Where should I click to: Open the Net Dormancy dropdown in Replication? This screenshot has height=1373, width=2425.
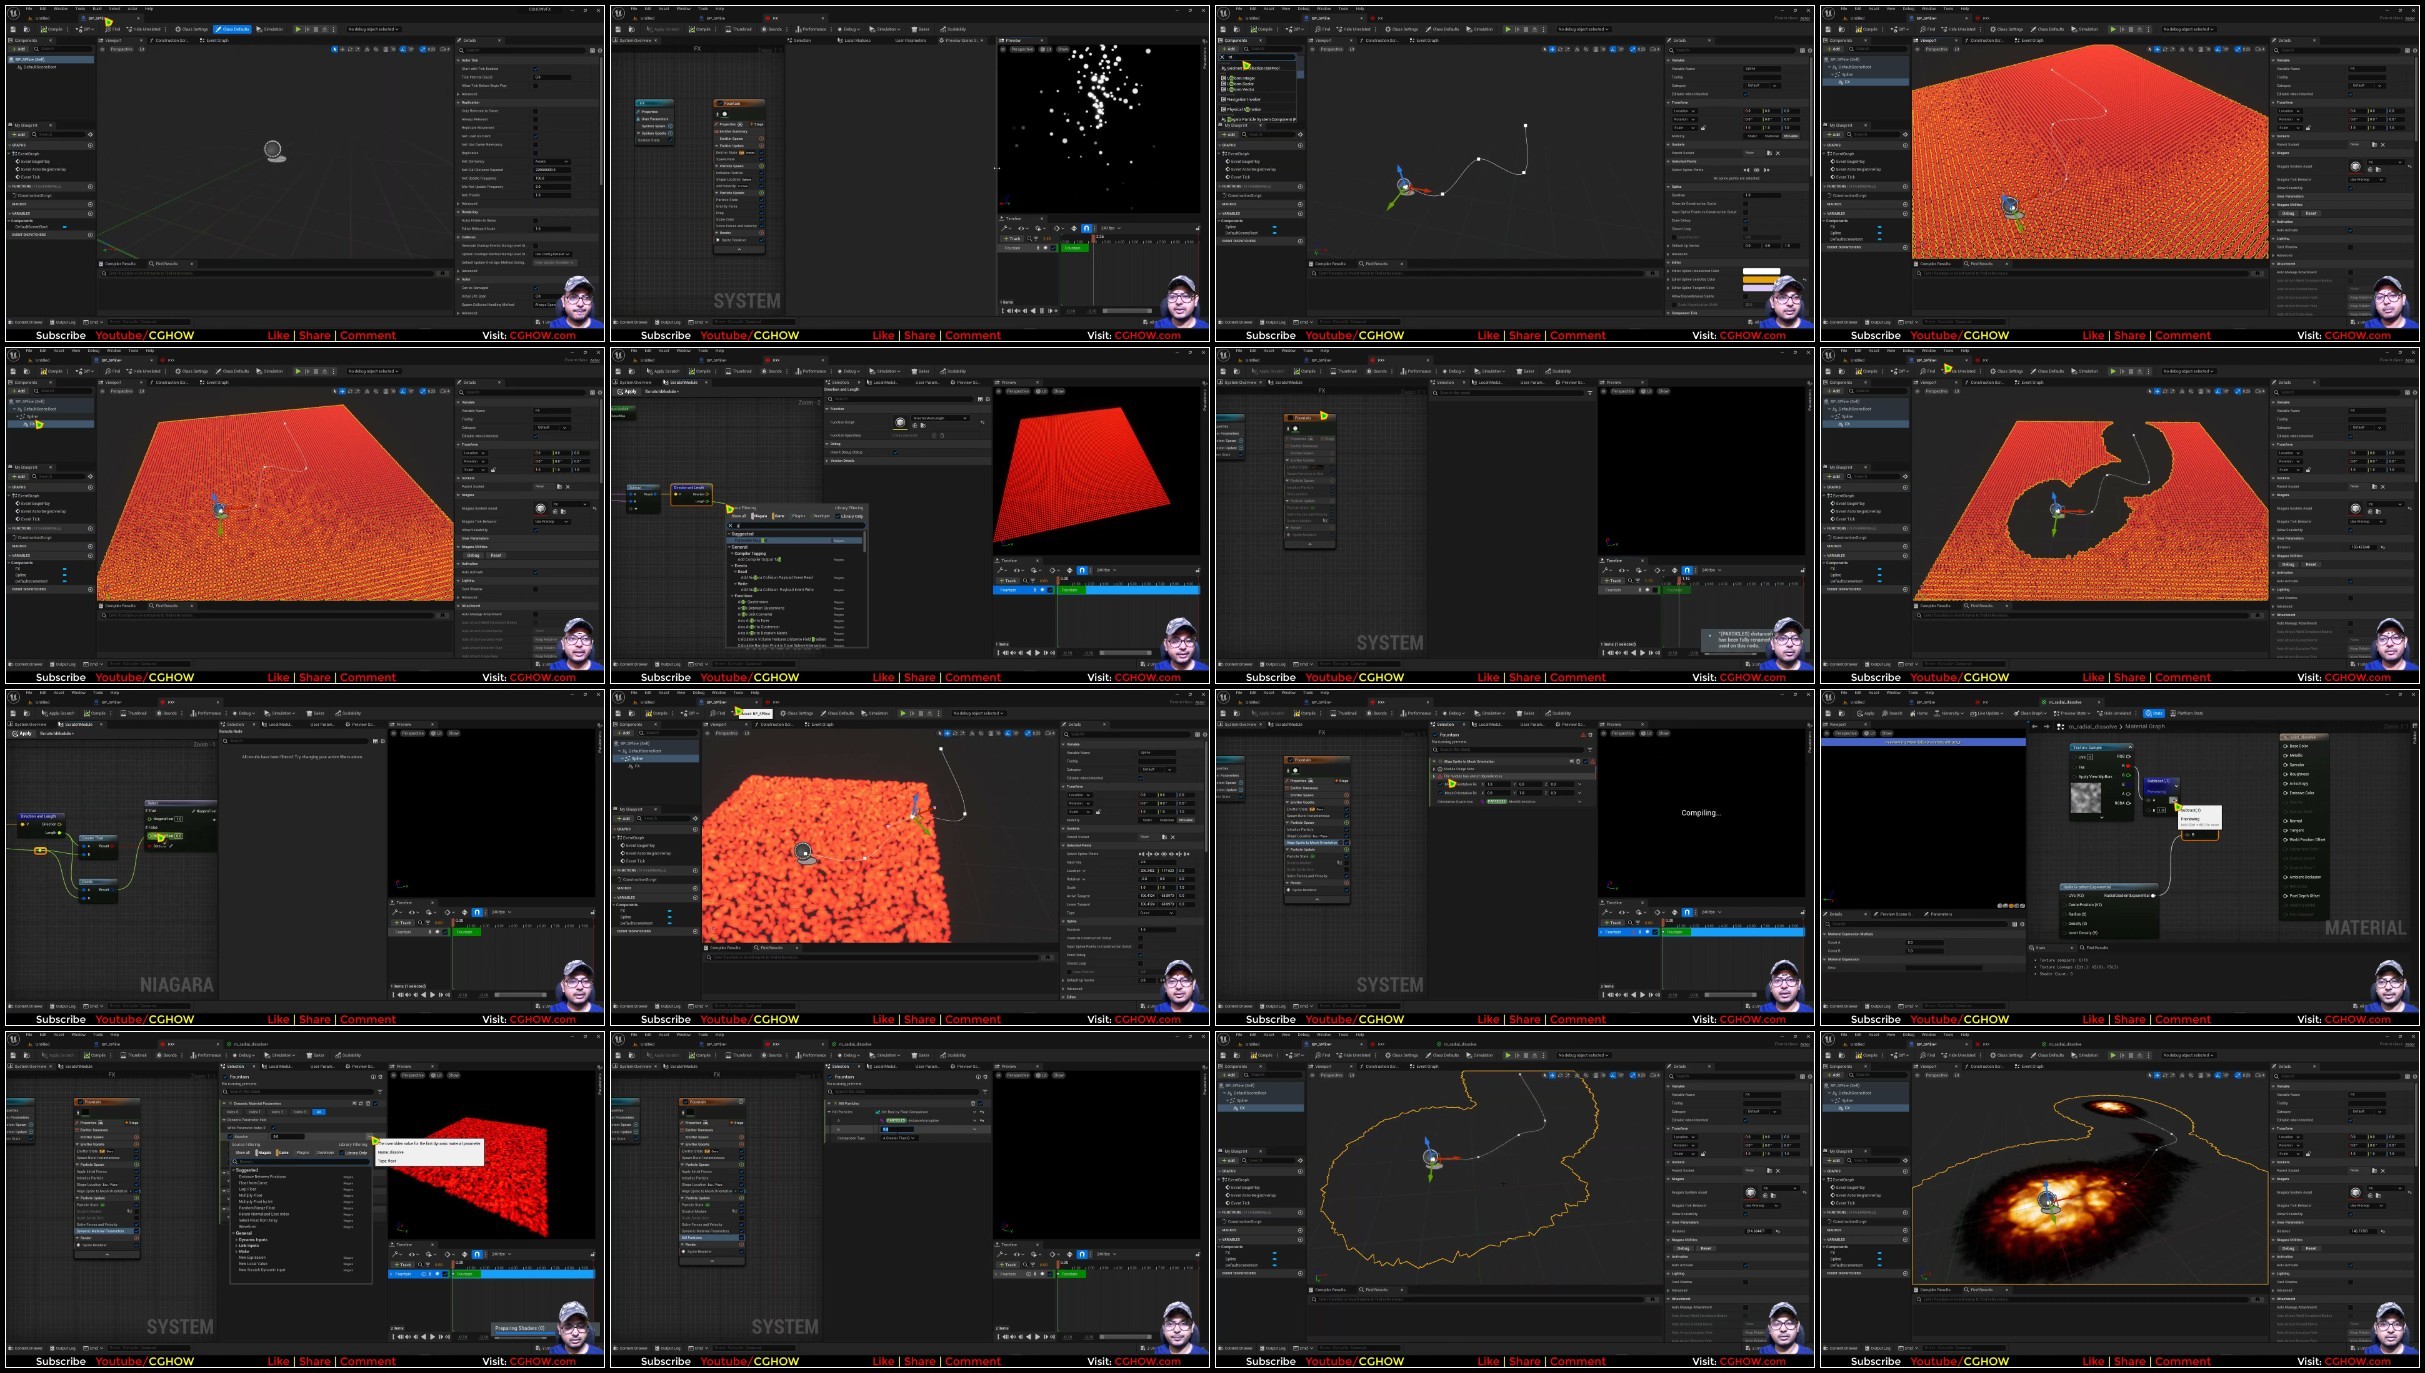(x=552, y=161)
